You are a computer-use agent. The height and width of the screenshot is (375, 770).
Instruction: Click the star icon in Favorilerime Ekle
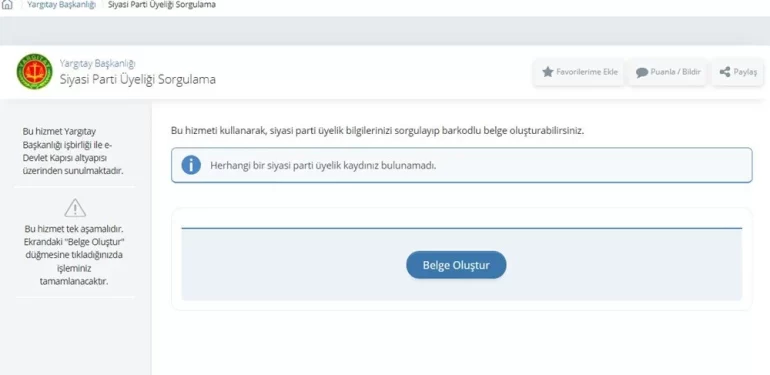(x=548, y=72)
